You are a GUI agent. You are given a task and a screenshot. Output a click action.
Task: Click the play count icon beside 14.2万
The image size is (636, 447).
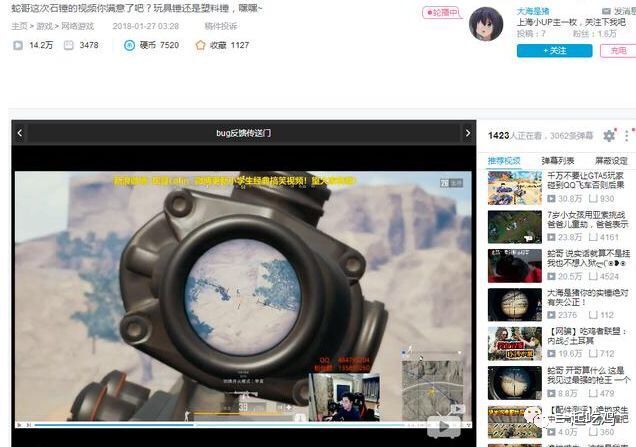[x=18, y=45]
